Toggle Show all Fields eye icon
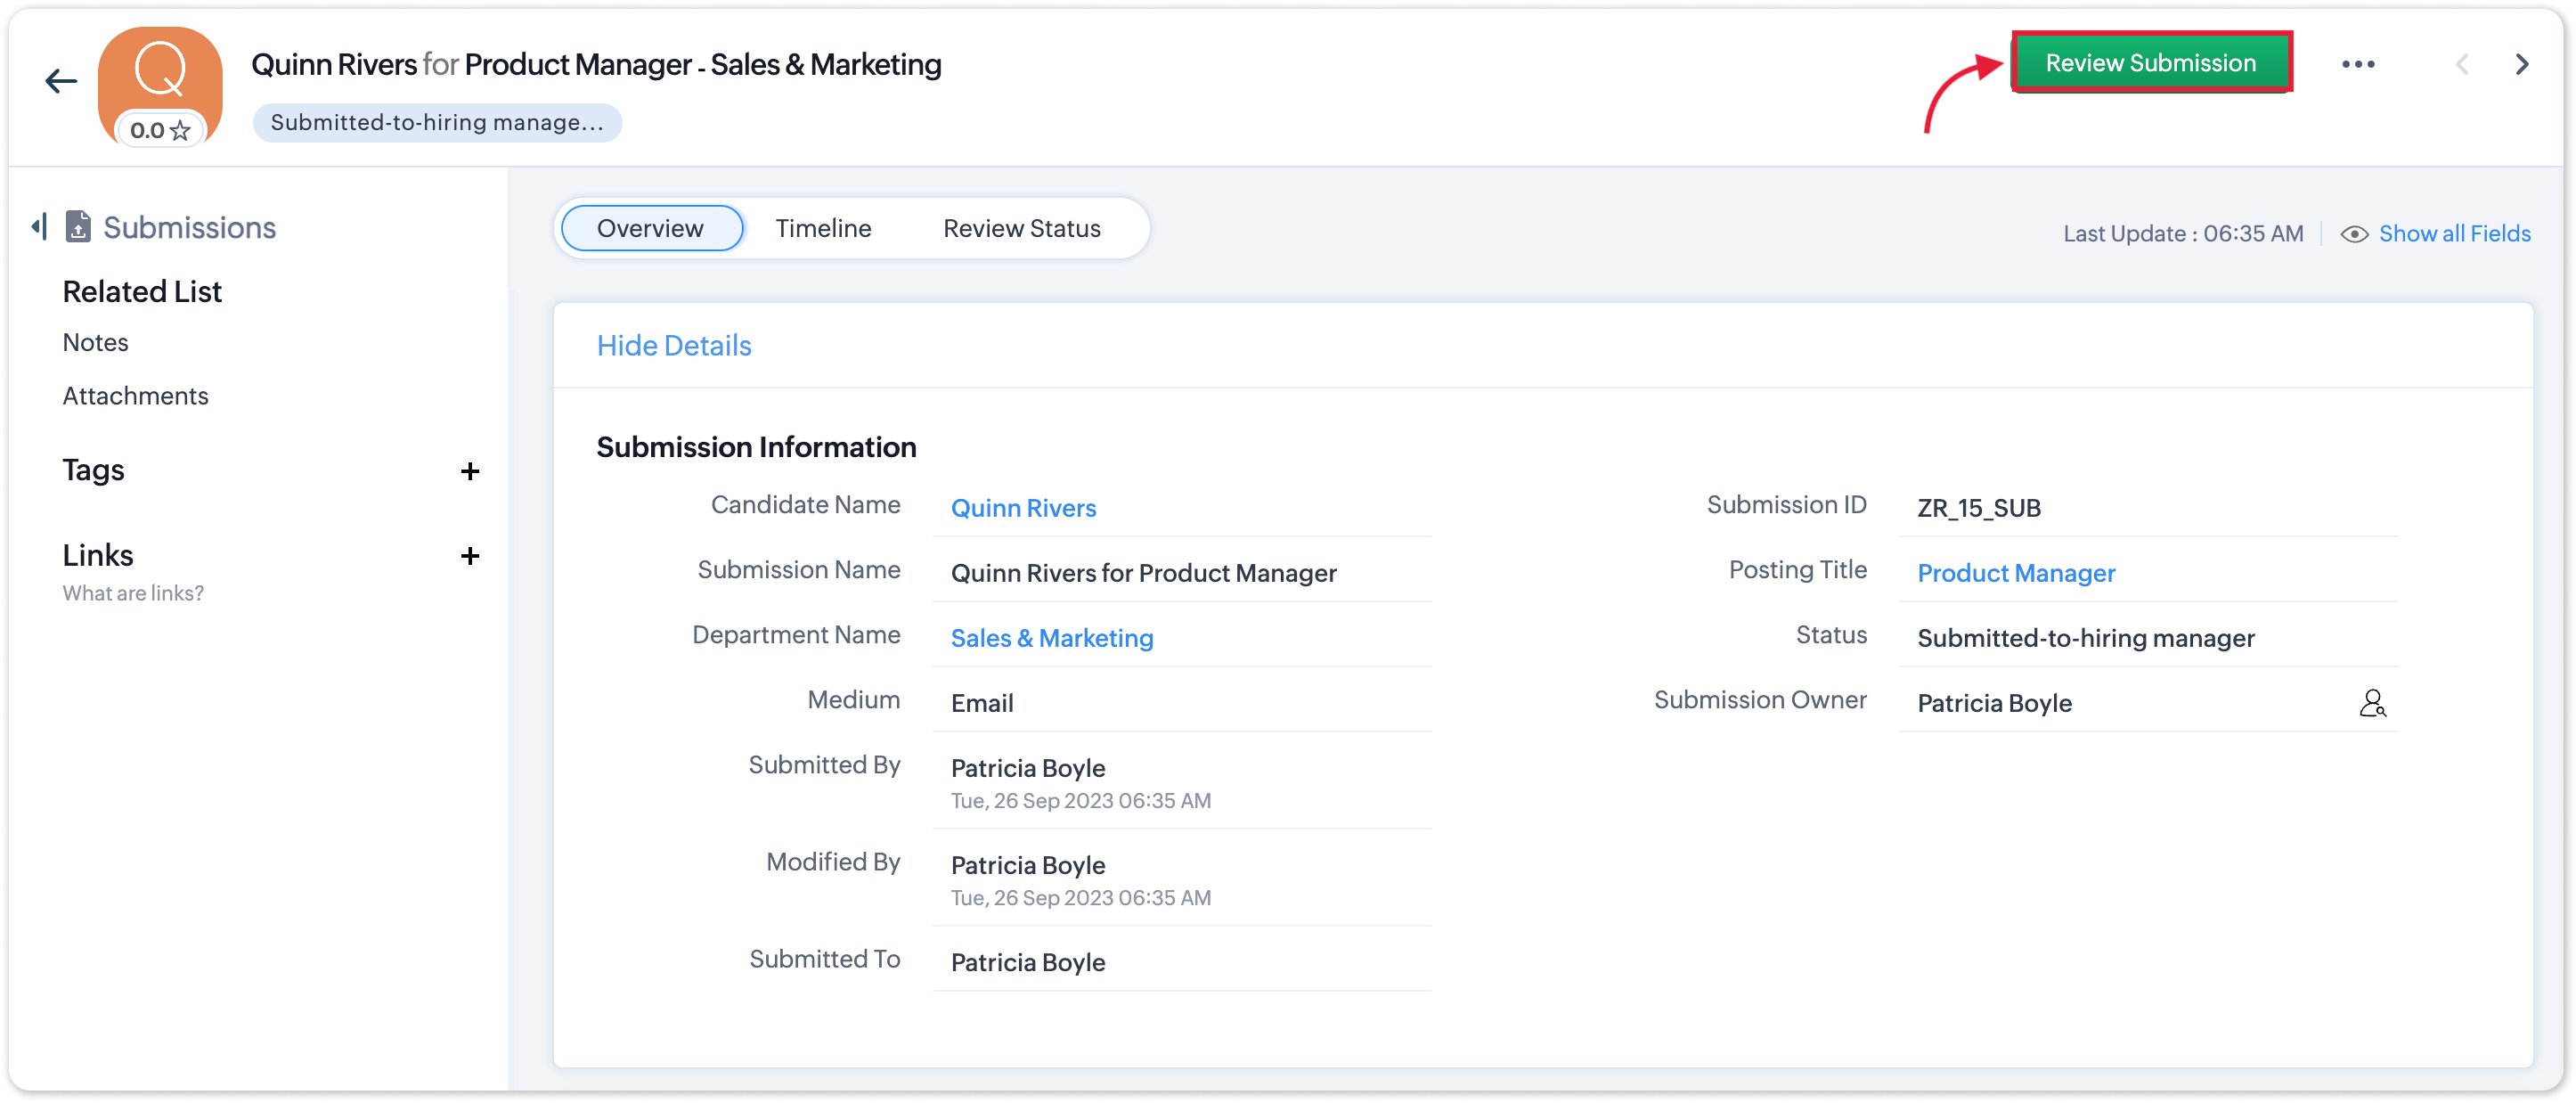 click(2354, 234)
